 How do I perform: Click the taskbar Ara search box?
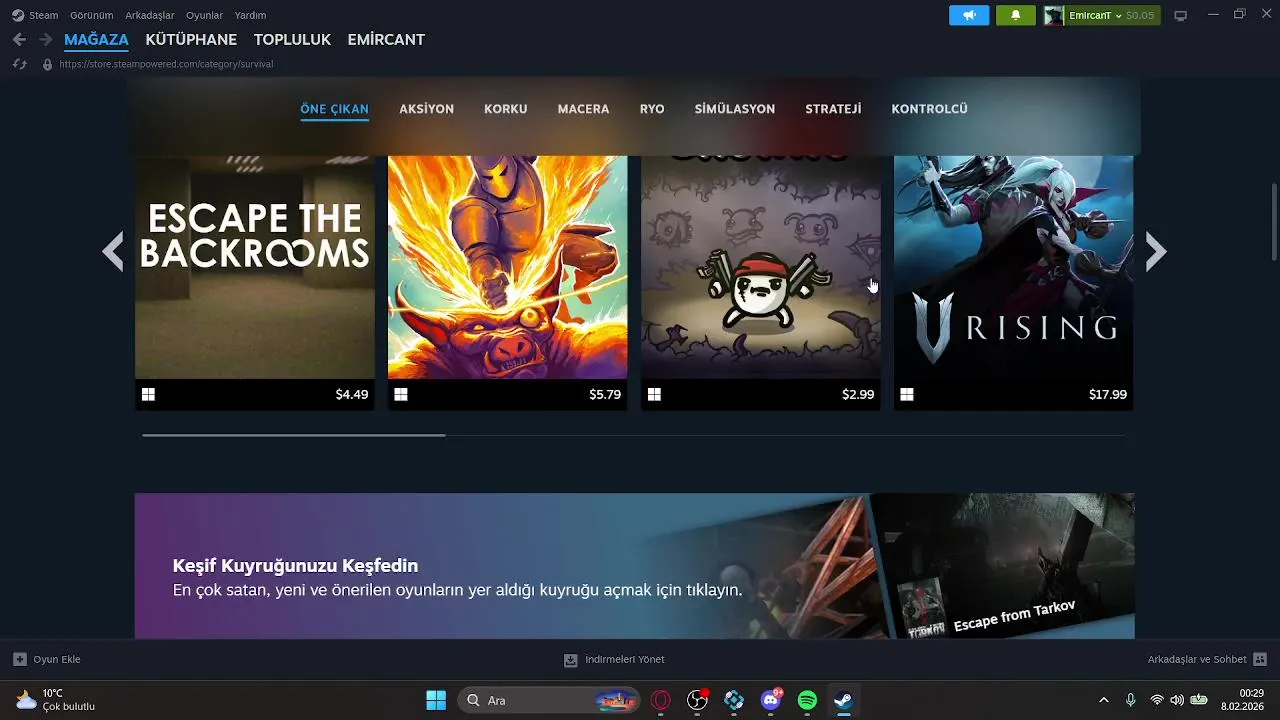tap(550, 701)
